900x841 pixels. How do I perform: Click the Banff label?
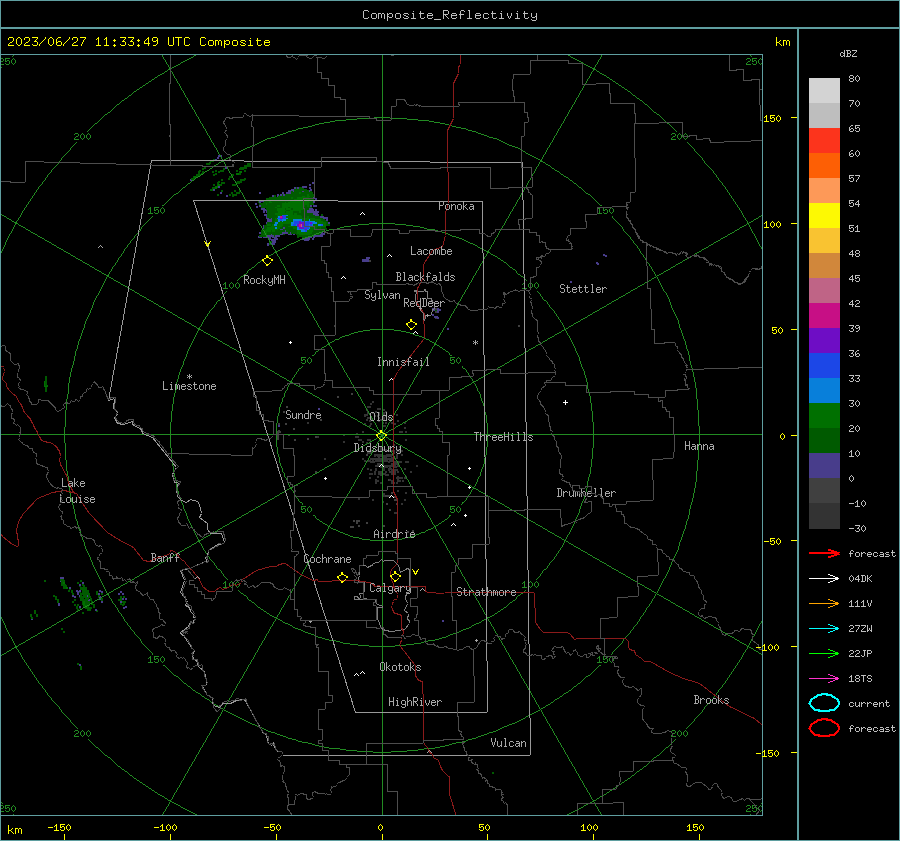165,557
